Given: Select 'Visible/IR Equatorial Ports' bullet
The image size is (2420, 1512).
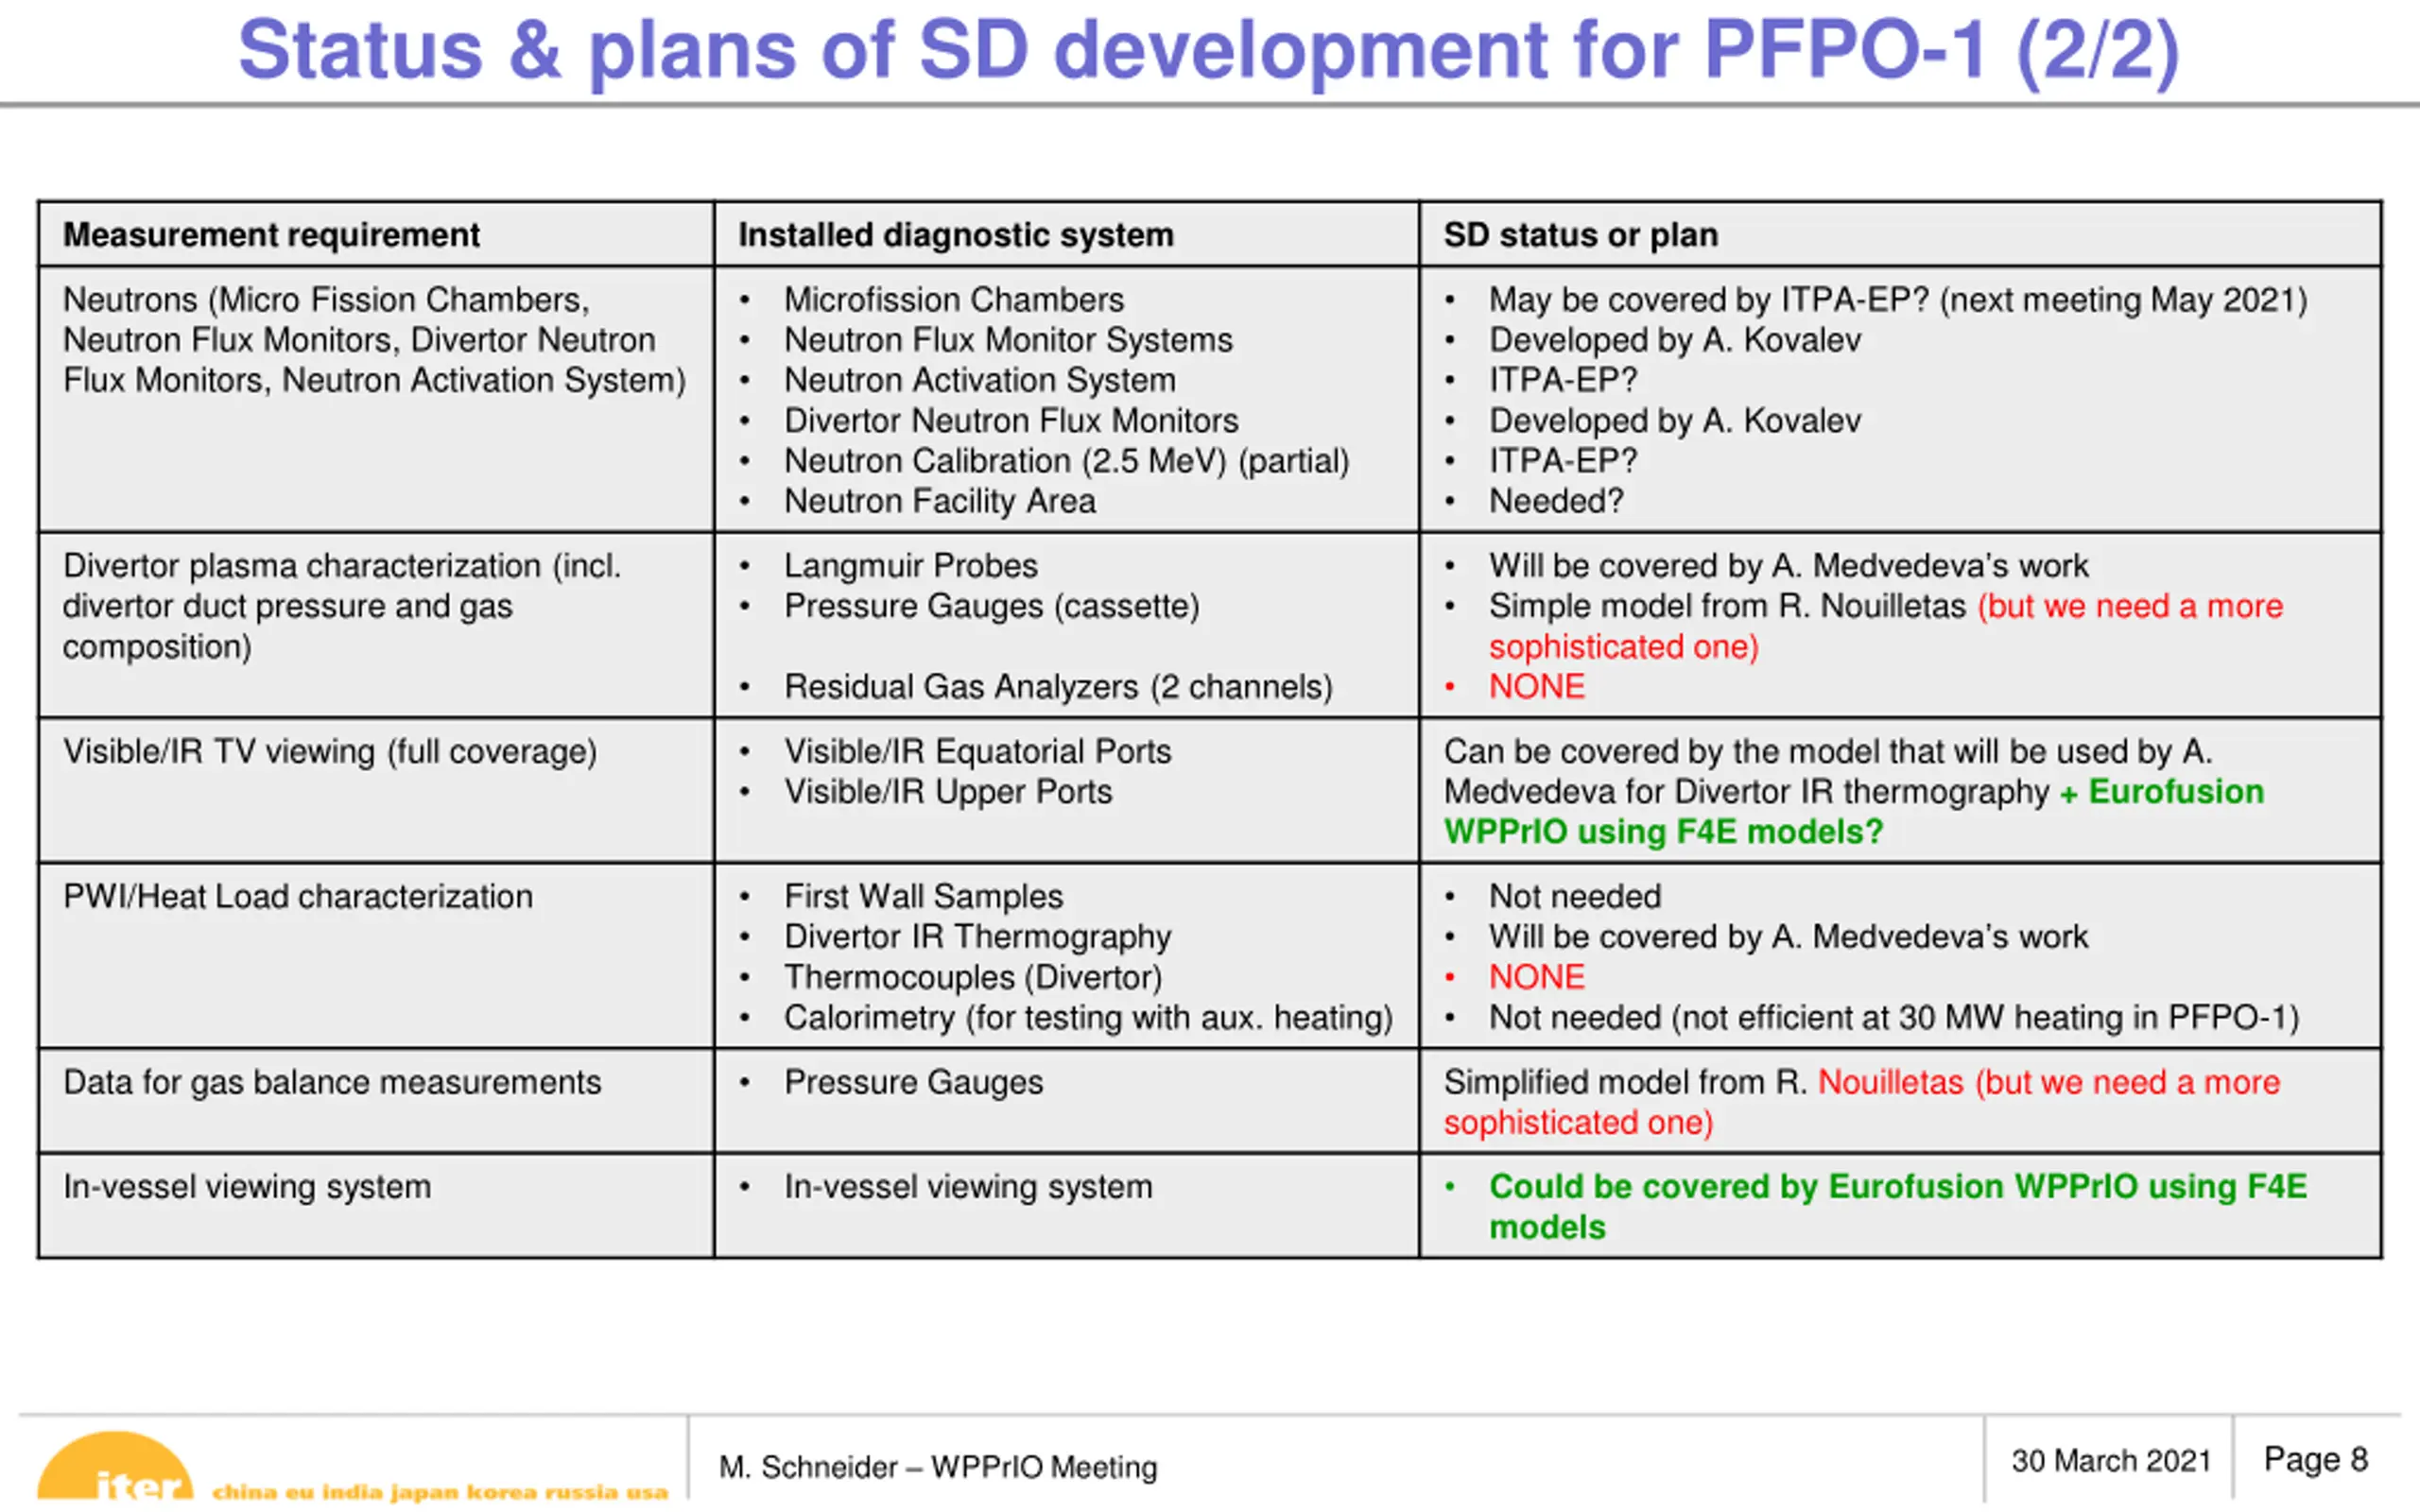Looking at the screenshot, I should [x=977, y=752].
